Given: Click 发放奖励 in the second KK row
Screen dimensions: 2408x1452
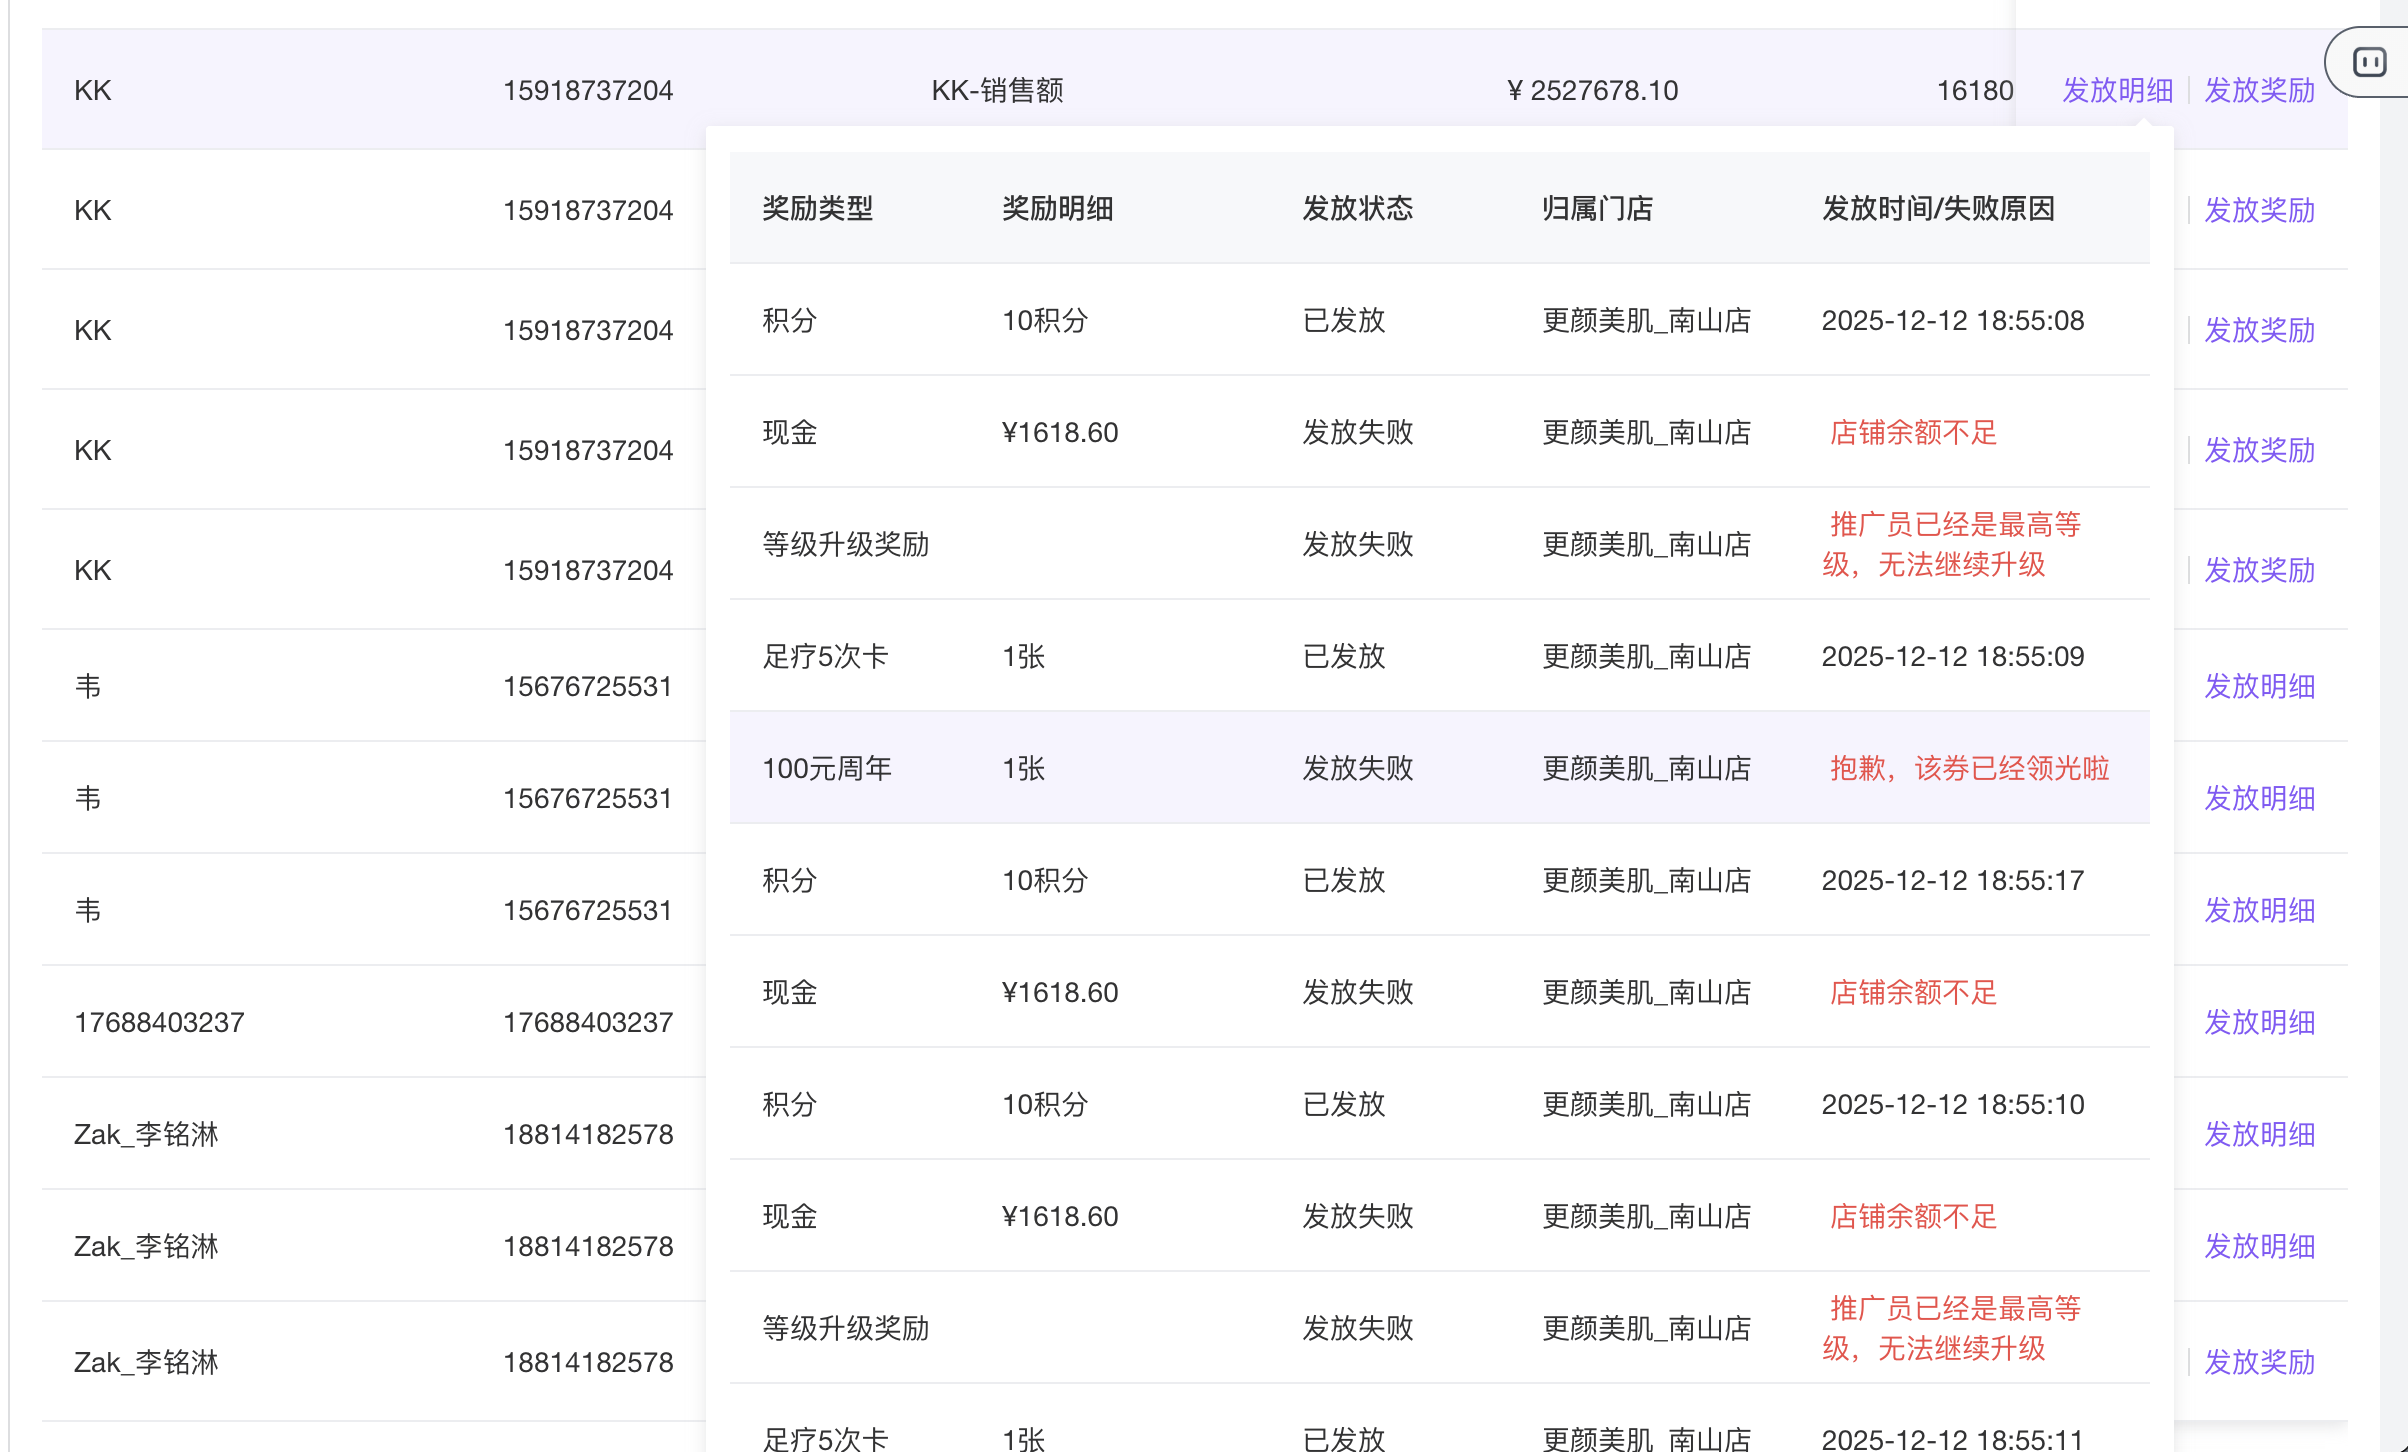Looking at the screenshot, I should click(x=2259, y=210).
